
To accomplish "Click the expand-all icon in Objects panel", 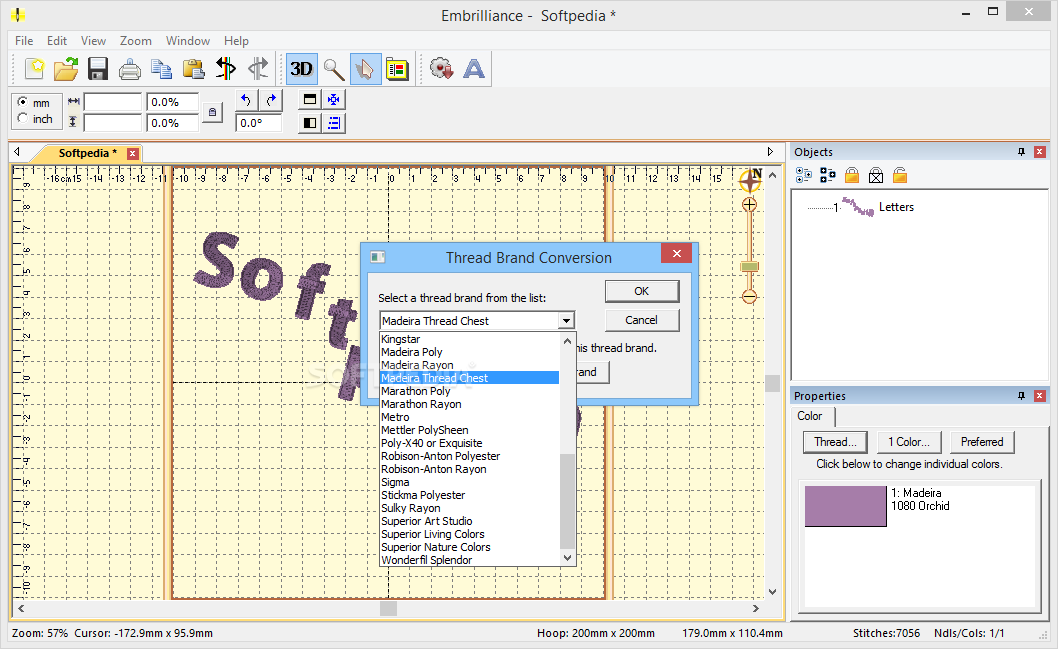I will [804, 176].
